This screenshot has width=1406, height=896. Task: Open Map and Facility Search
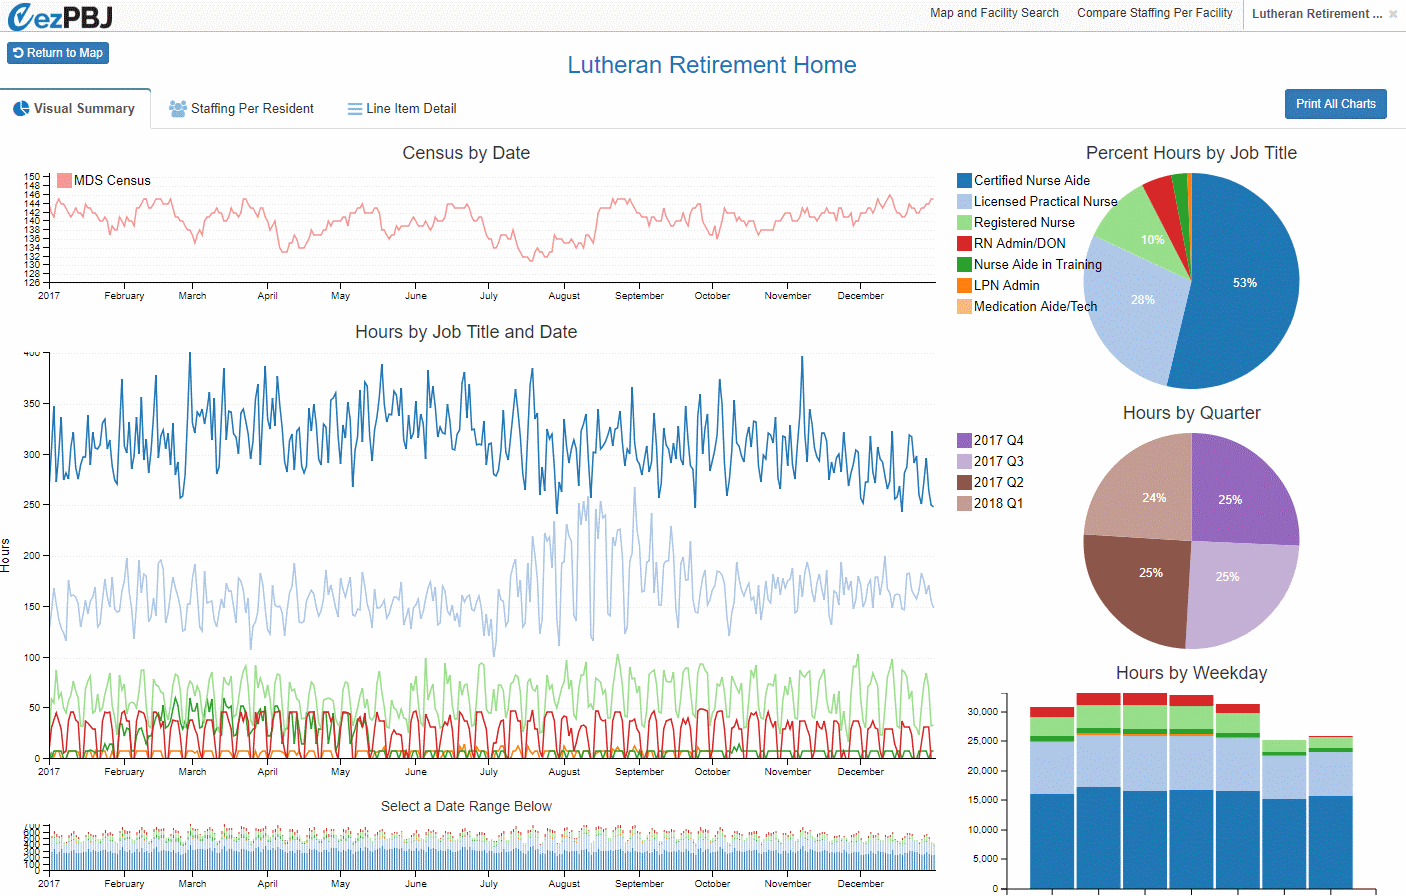coord(994,13)
